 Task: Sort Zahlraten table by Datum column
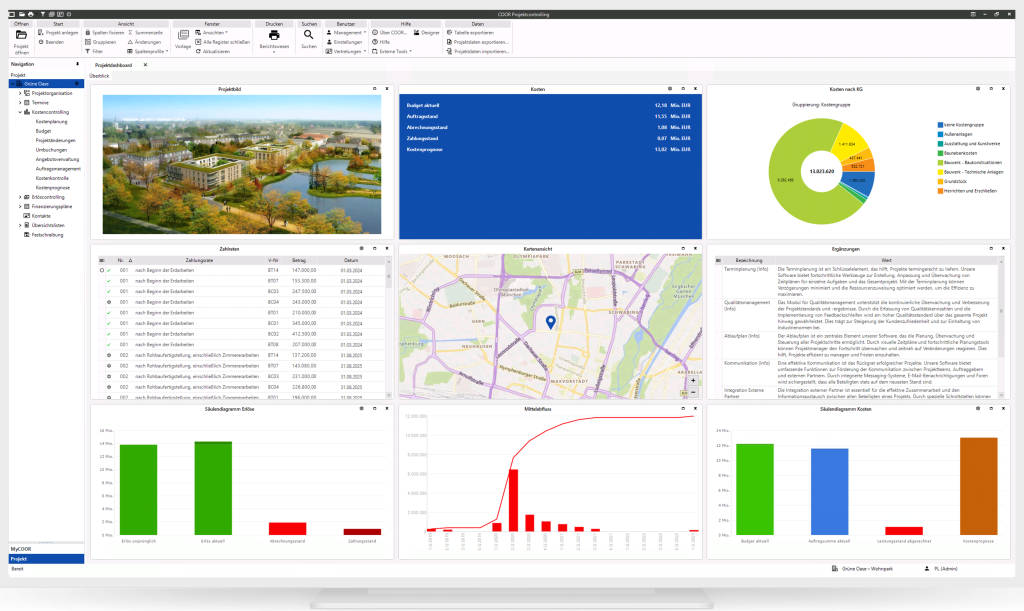(351, 260)
